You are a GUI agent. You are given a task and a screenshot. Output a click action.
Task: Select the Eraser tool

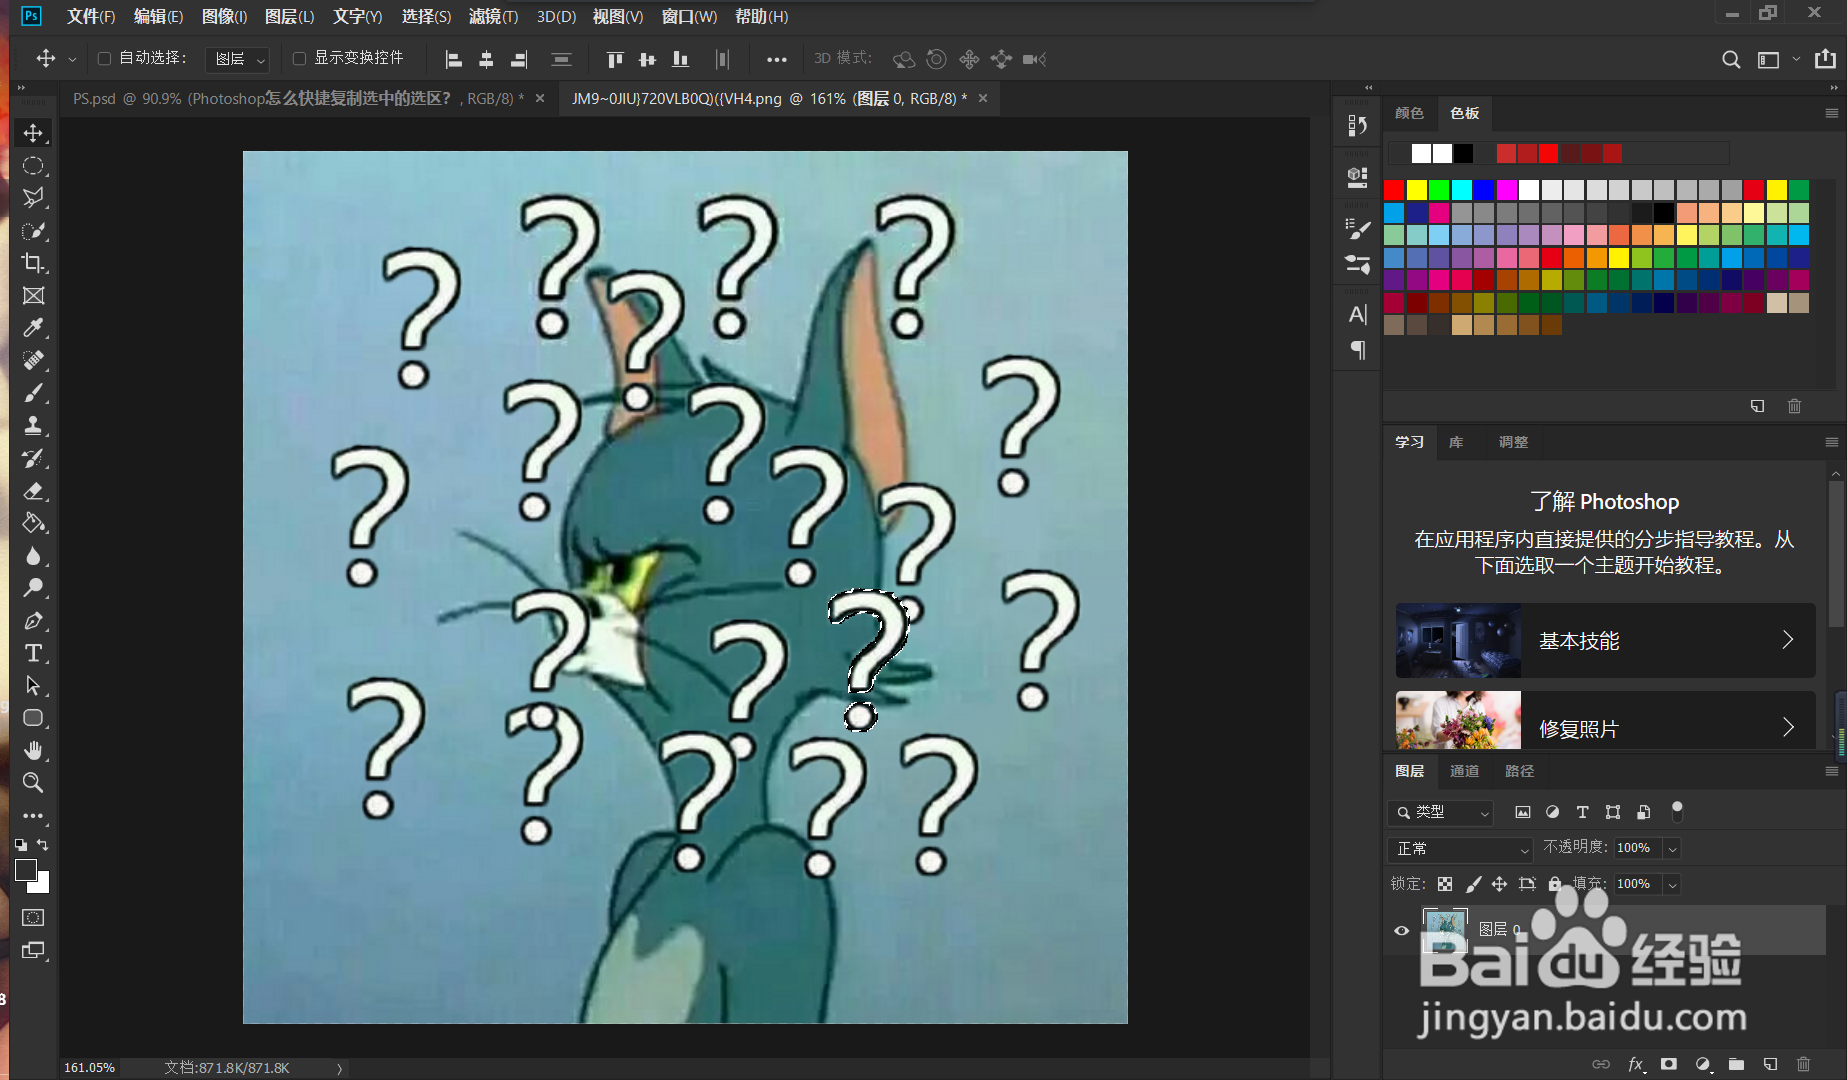pos(33,491)
